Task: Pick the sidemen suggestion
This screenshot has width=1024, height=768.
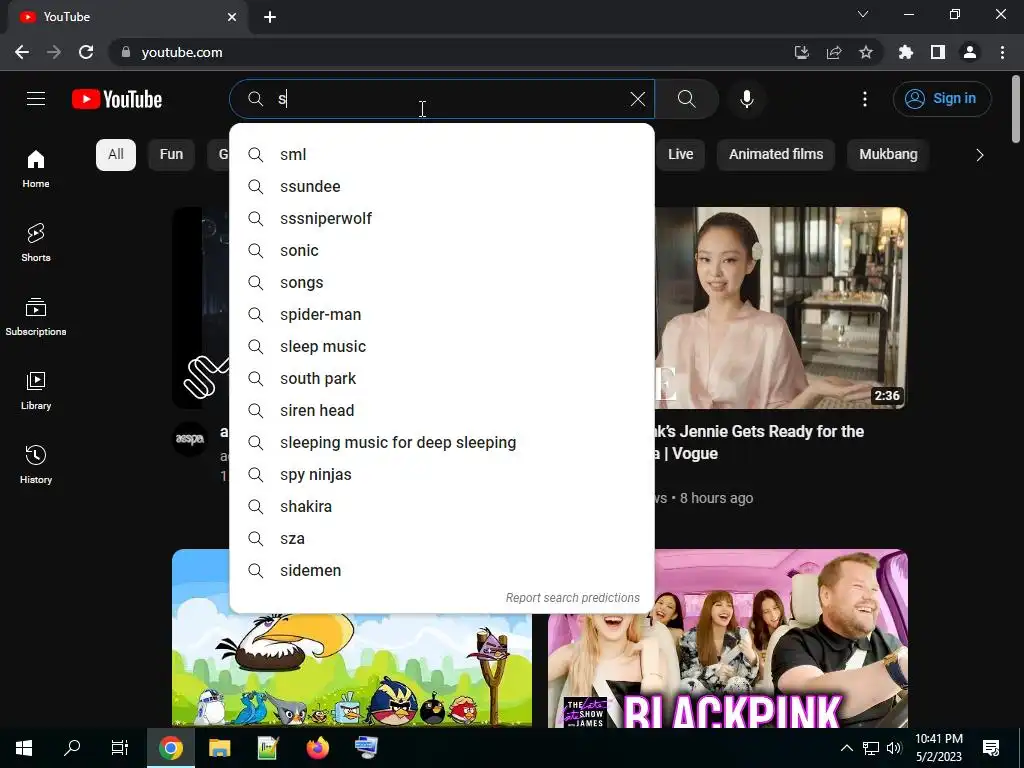Action: (442, 570)
